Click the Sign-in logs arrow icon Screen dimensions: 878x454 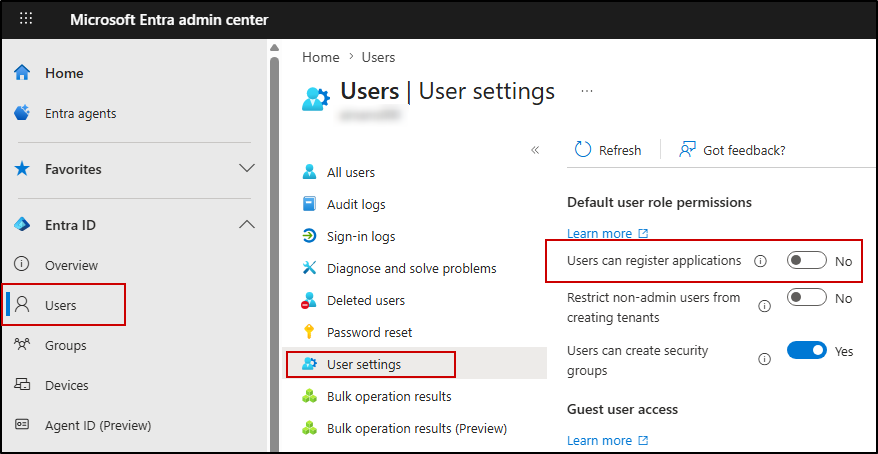309,236
